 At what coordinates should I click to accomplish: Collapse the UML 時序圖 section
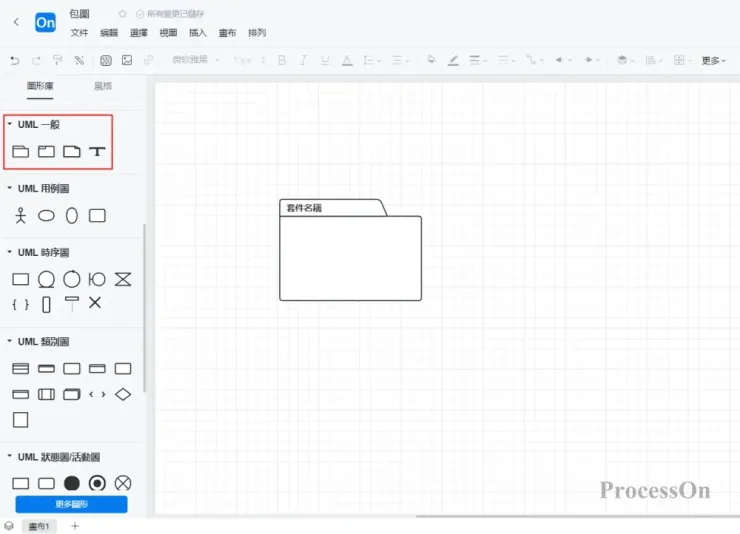(9, 252)
